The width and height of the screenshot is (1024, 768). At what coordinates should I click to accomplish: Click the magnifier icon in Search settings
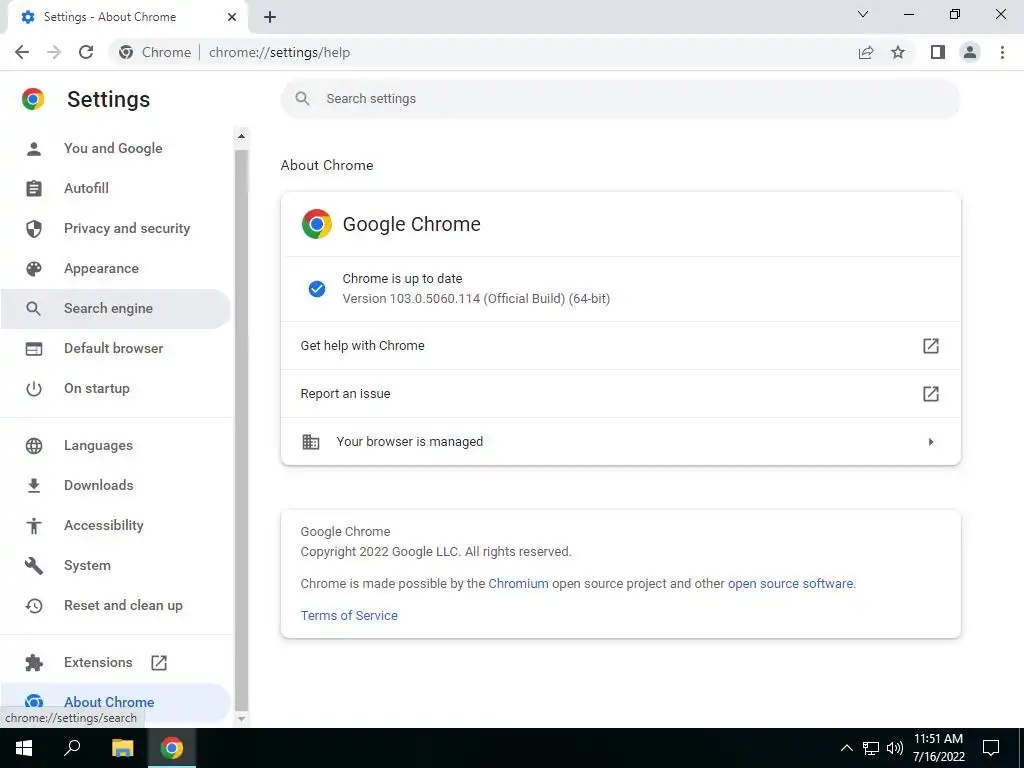pos(302,99)
